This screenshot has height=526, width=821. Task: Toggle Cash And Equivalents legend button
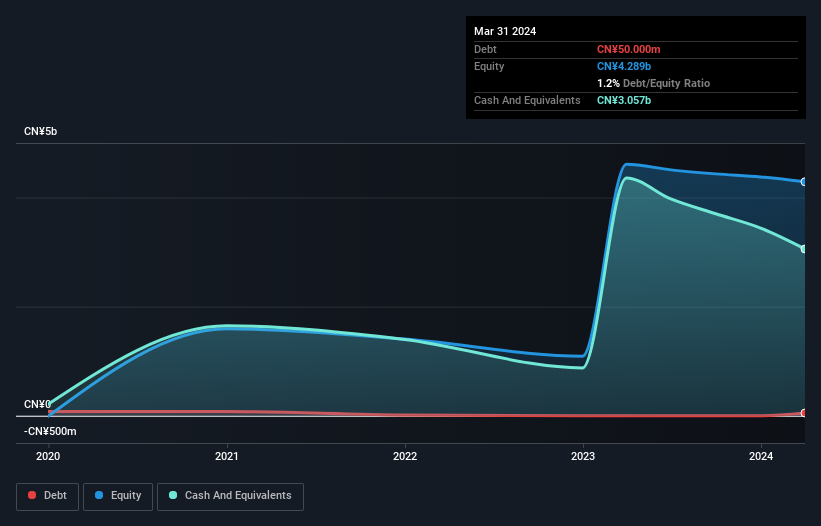230,496
